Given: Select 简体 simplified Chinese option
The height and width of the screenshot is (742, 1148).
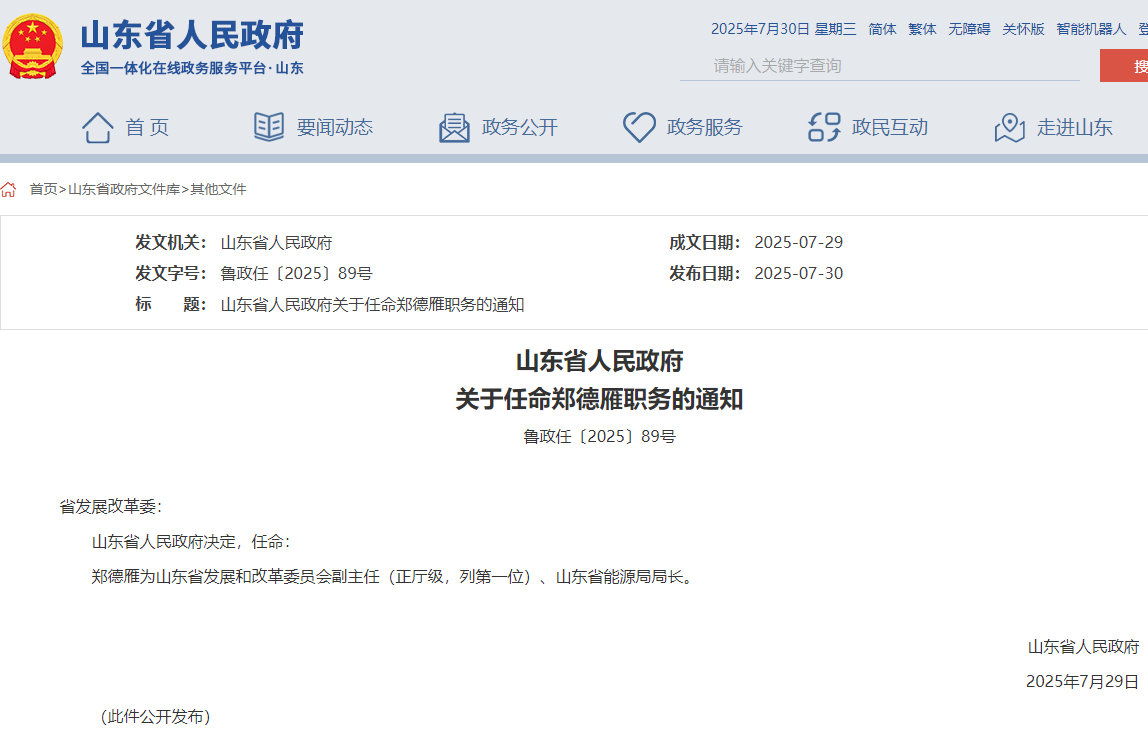Looking at the screenshot, I should coord(881,29).
